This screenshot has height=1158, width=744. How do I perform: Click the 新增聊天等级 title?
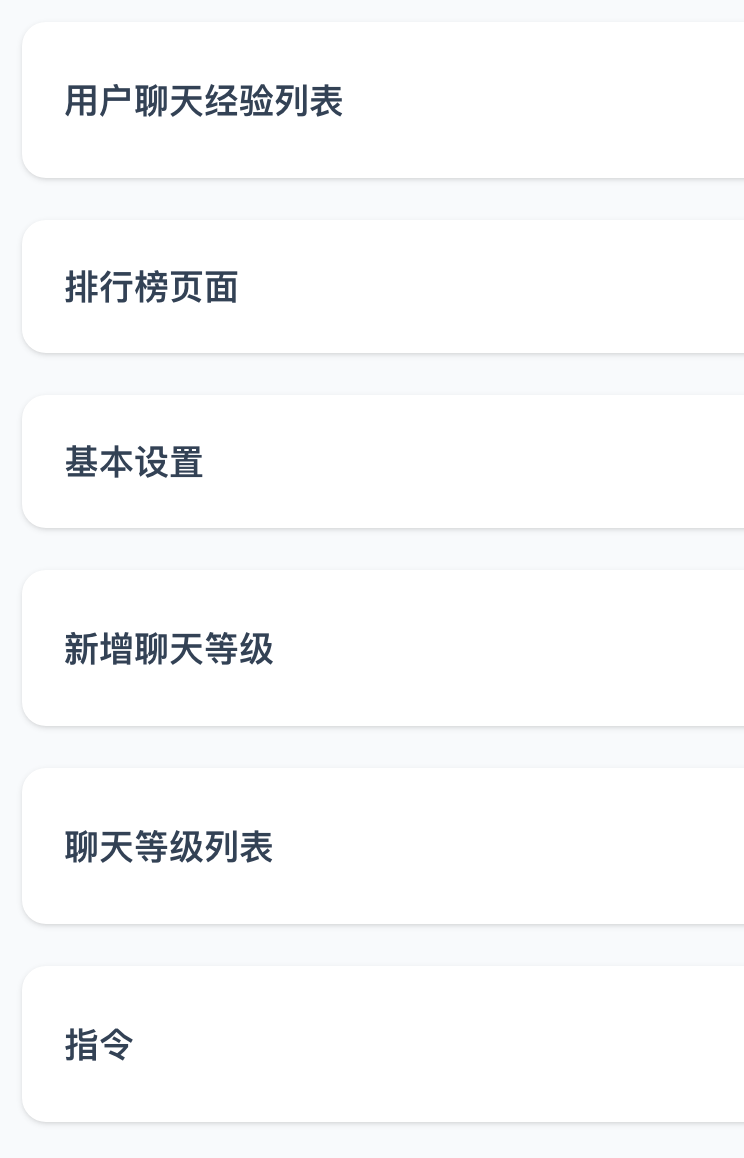point(169,649)
